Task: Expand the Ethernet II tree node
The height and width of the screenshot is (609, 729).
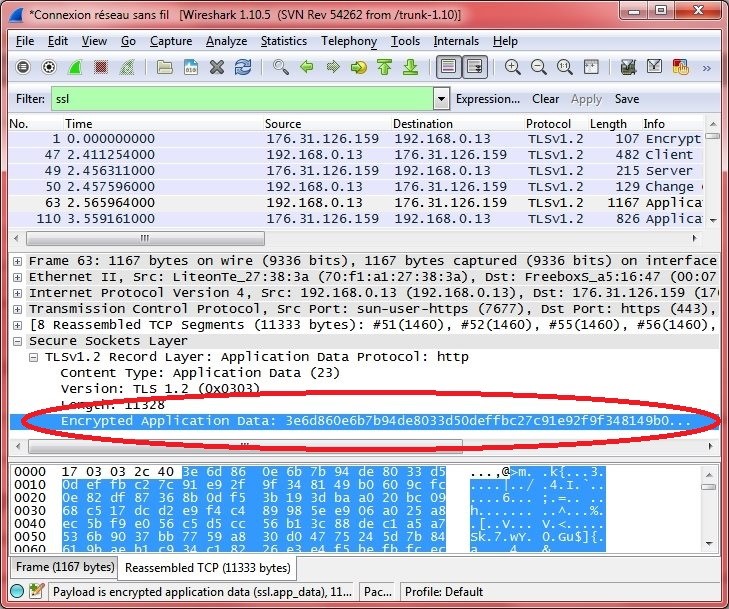Action: tap(18, 277)
